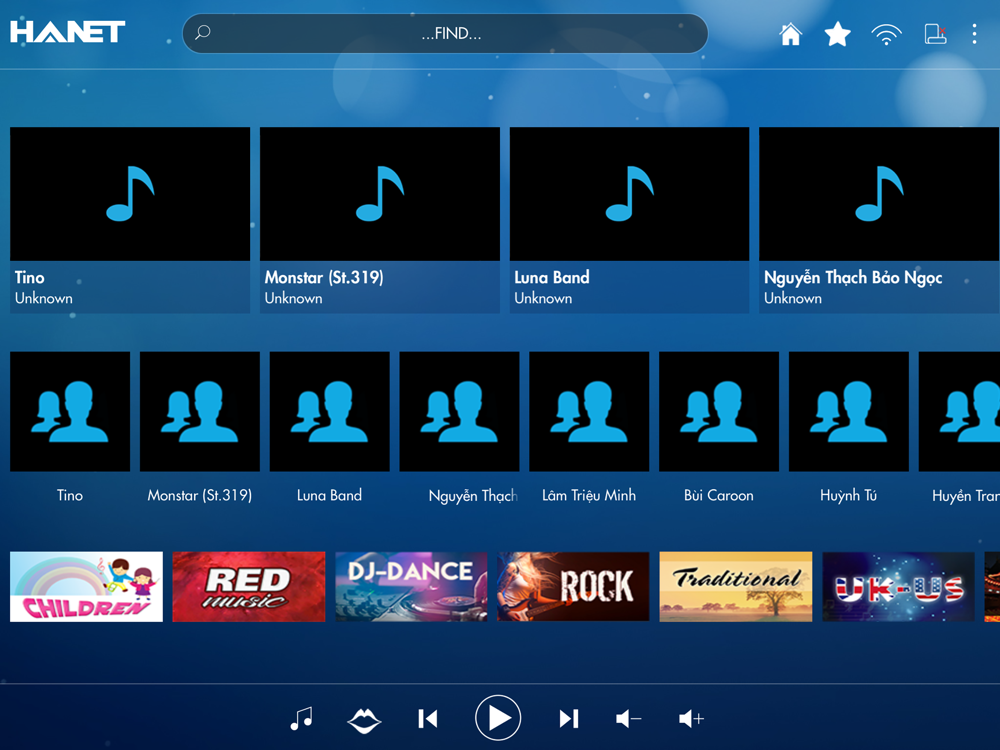
Task: Open the Home screen icon
Action: coord(790,34)
